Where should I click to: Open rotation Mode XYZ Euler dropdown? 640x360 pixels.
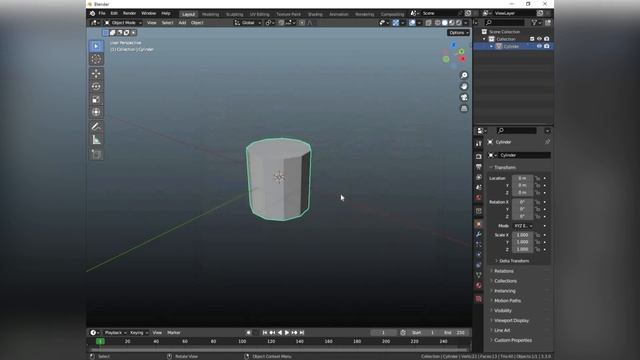523,226
